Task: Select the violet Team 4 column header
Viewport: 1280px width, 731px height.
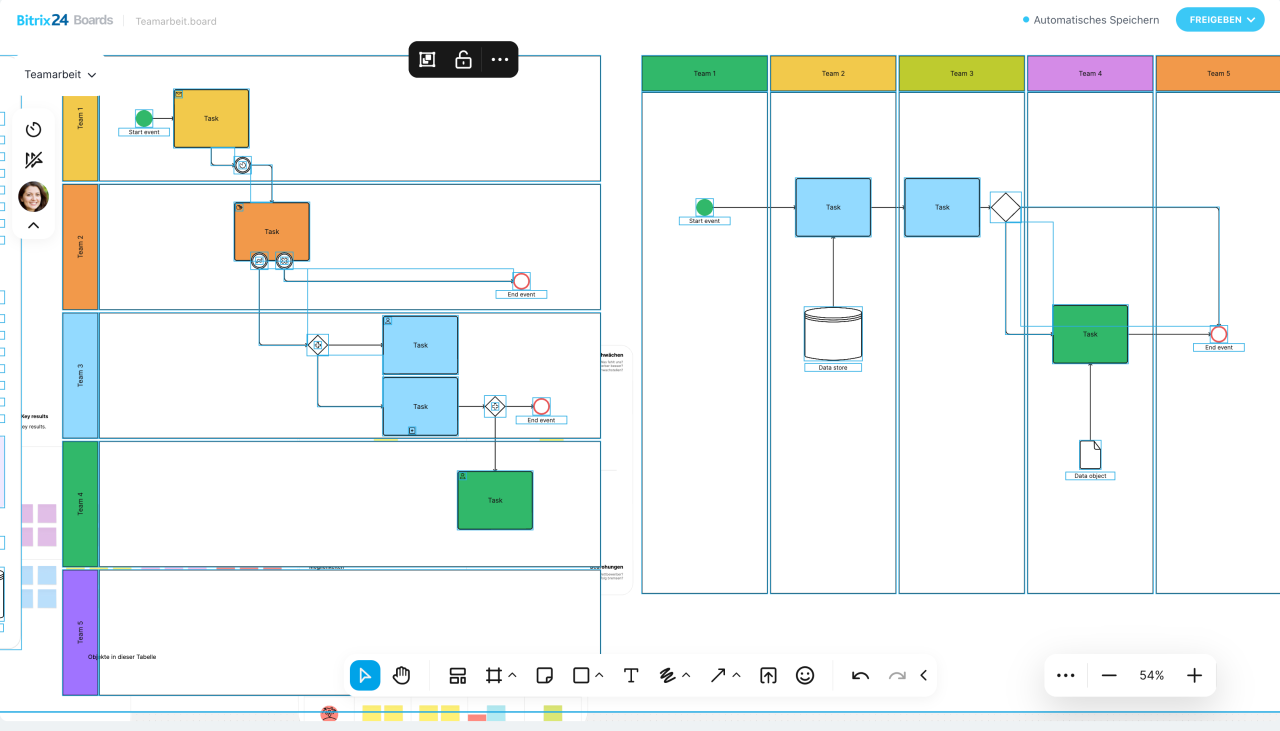Action: [1090, 73]
